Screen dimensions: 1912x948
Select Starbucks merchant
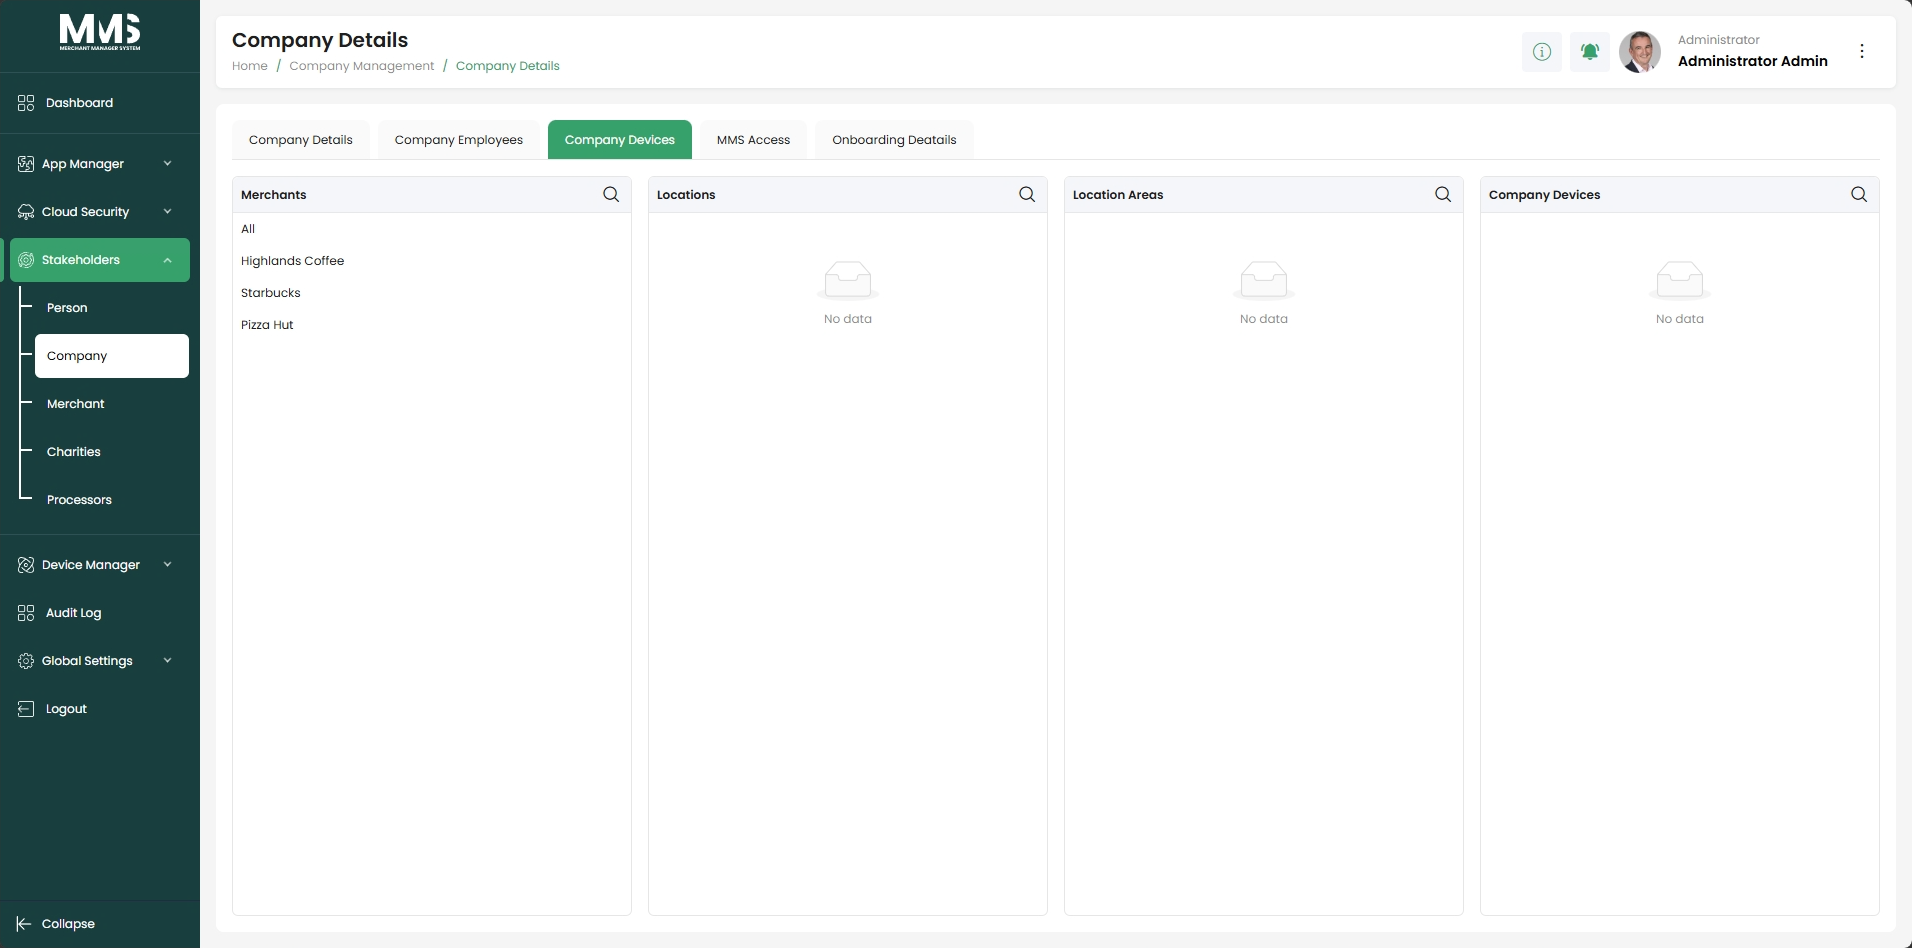pyautogui.click(x=432, y=293)
